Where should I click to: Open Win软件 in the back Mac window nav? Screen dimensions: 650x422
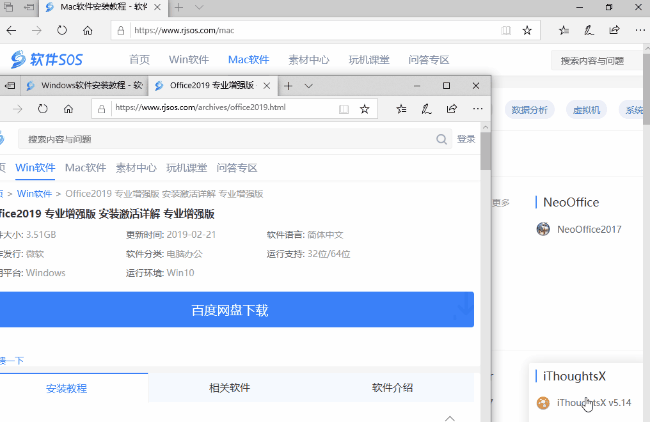[x=189, y=60]
